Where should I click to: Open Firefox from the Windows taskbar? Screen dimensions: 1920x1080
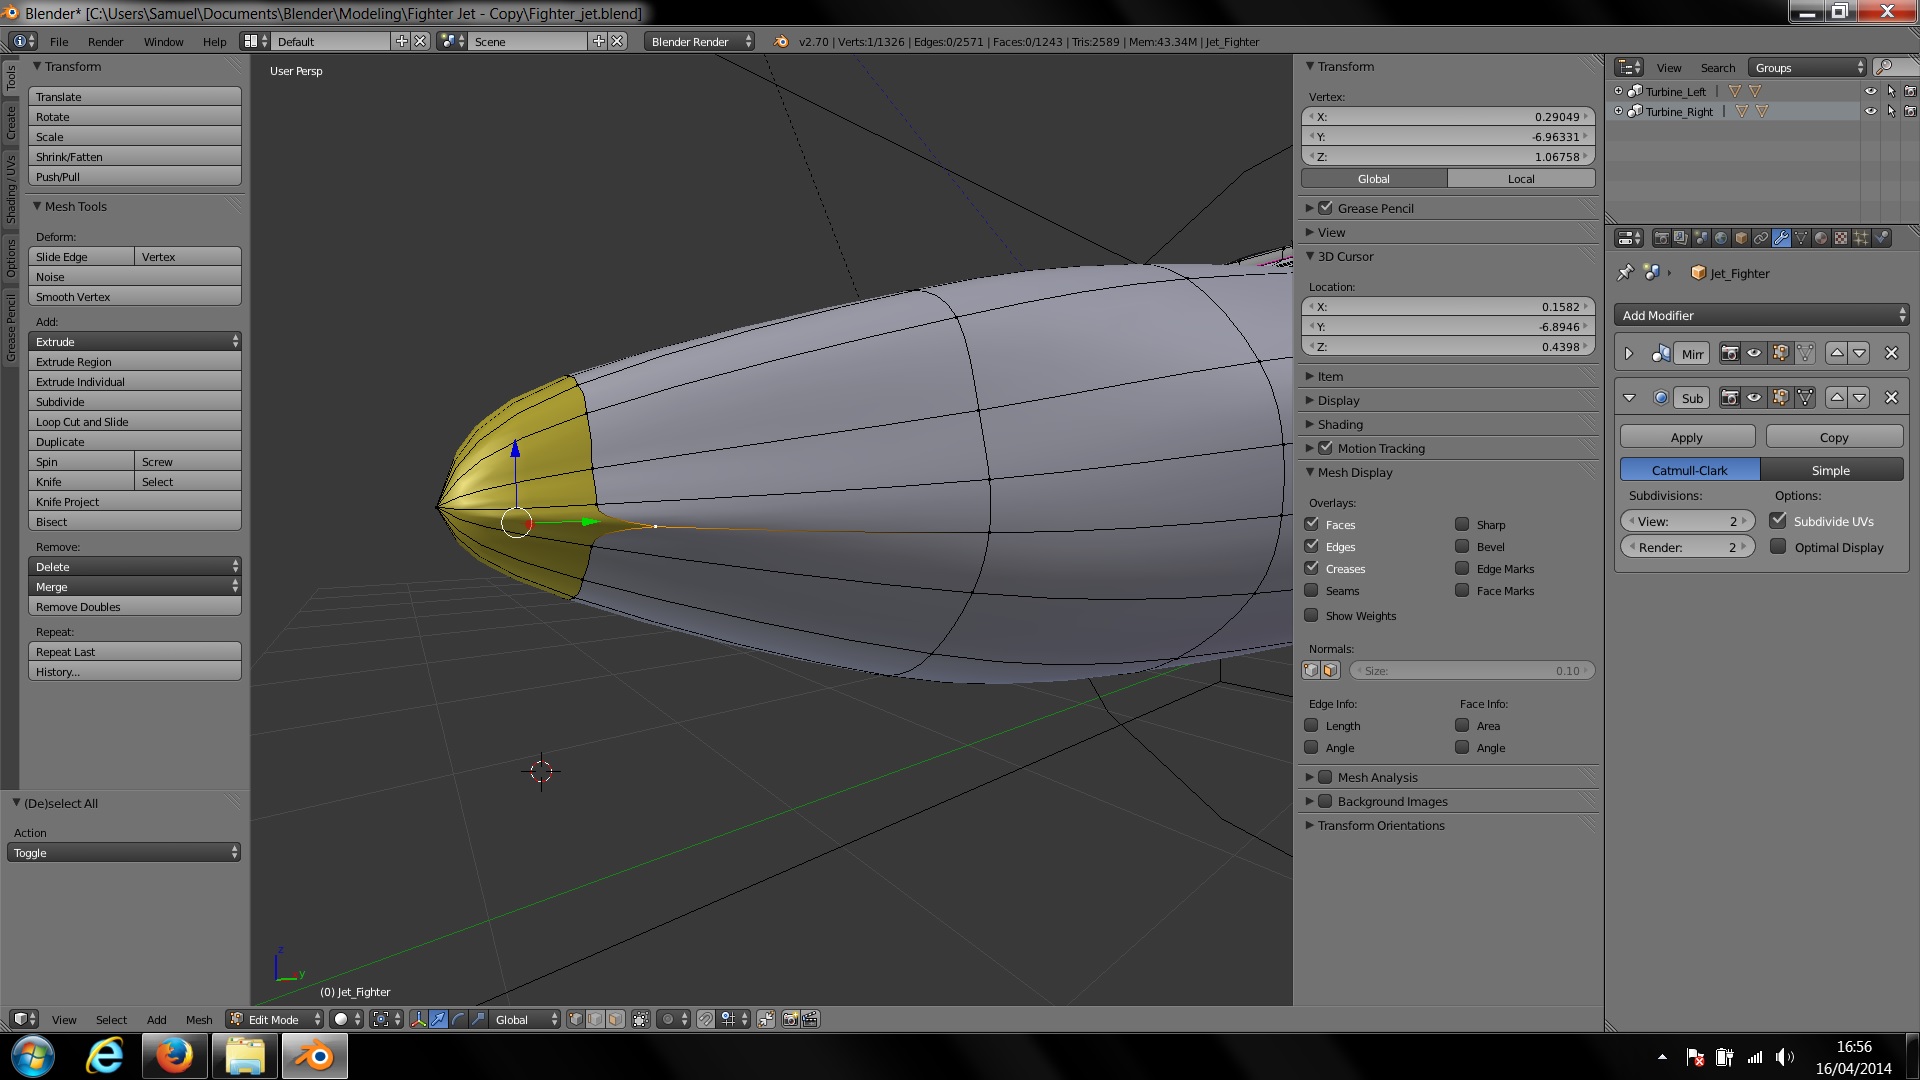(174, 1056)
